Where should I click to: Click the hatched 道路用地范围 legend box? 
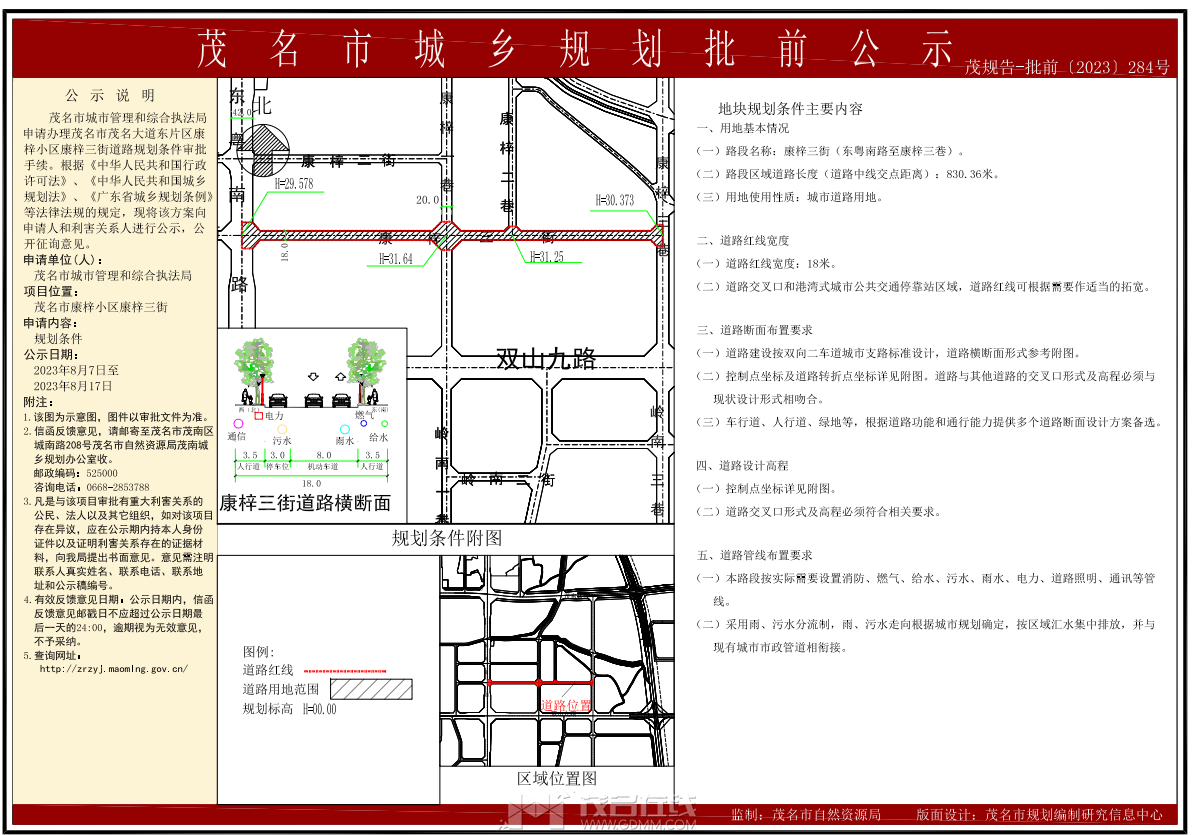[371, 689]
